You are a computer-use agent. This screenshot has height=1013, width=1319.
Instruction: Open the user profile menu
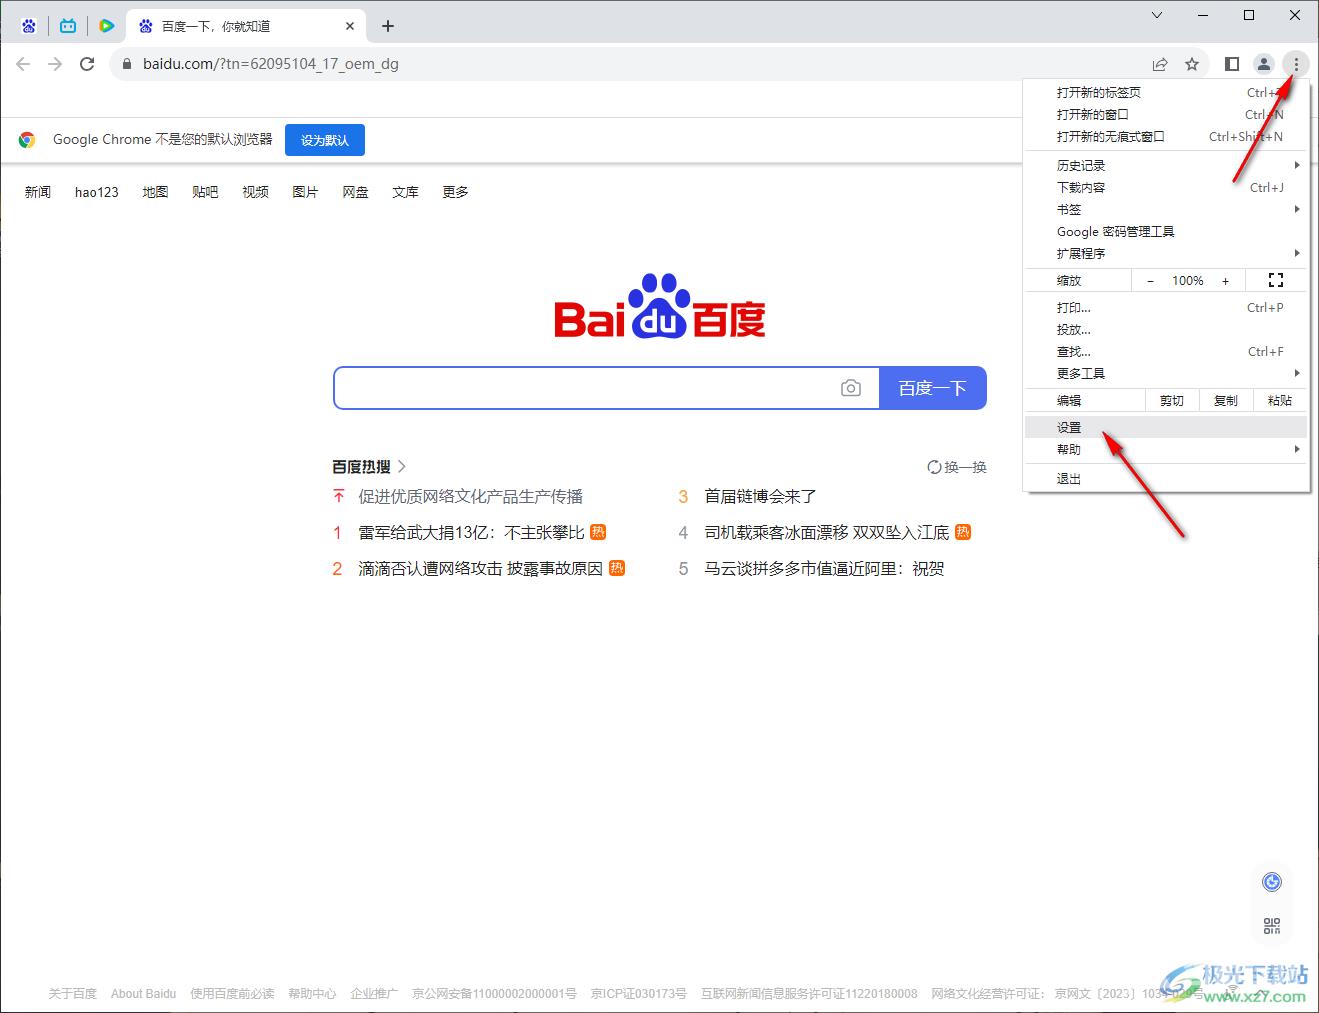[1264, 64]
